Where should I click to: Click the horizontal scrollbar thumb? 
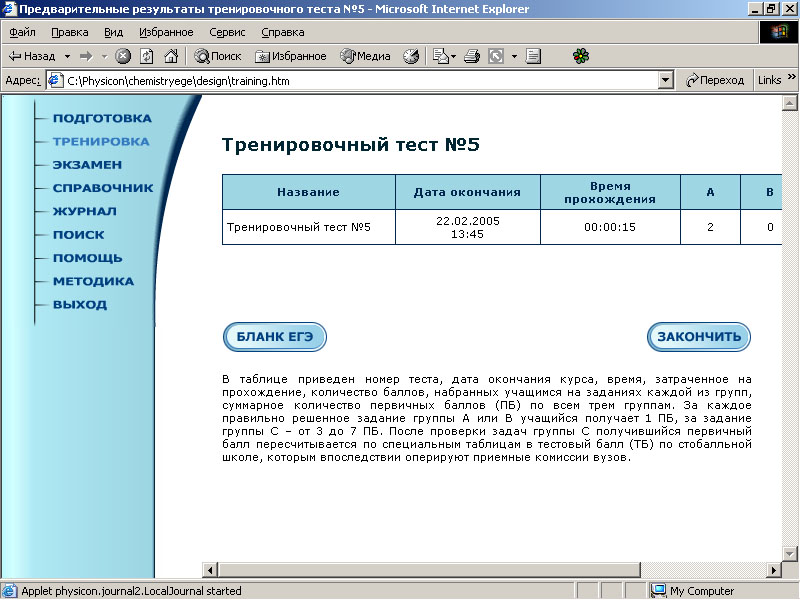tap(429, 570)
